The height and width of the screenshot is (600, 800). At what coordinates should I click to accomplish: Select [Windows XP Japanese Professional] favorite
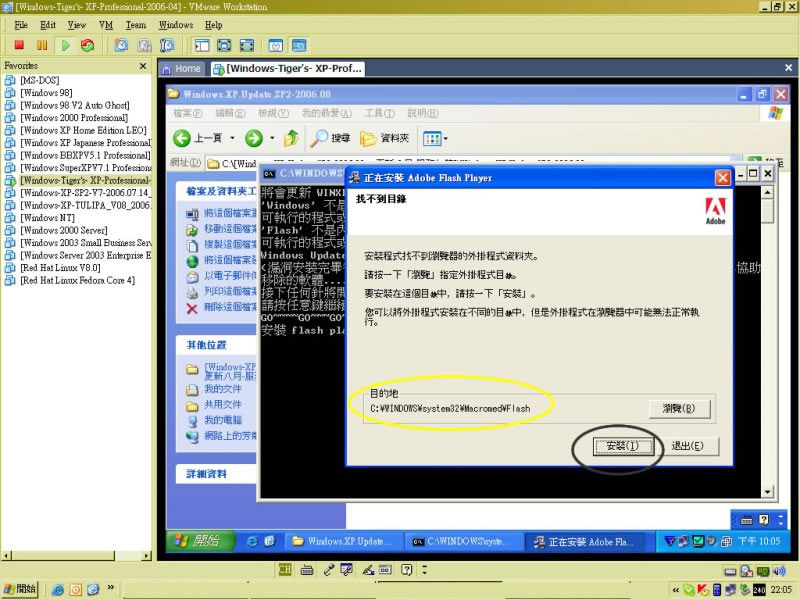[85, 143]
